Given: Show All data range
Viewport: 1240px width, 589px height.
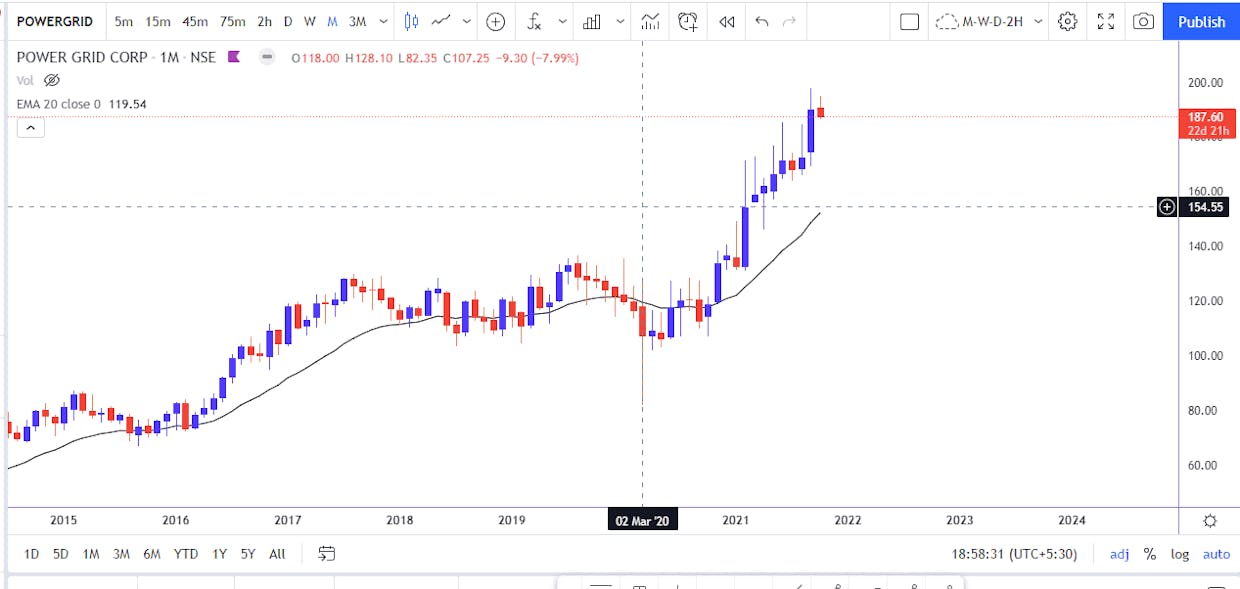Looking at the screenshot, I should point(277,554).
